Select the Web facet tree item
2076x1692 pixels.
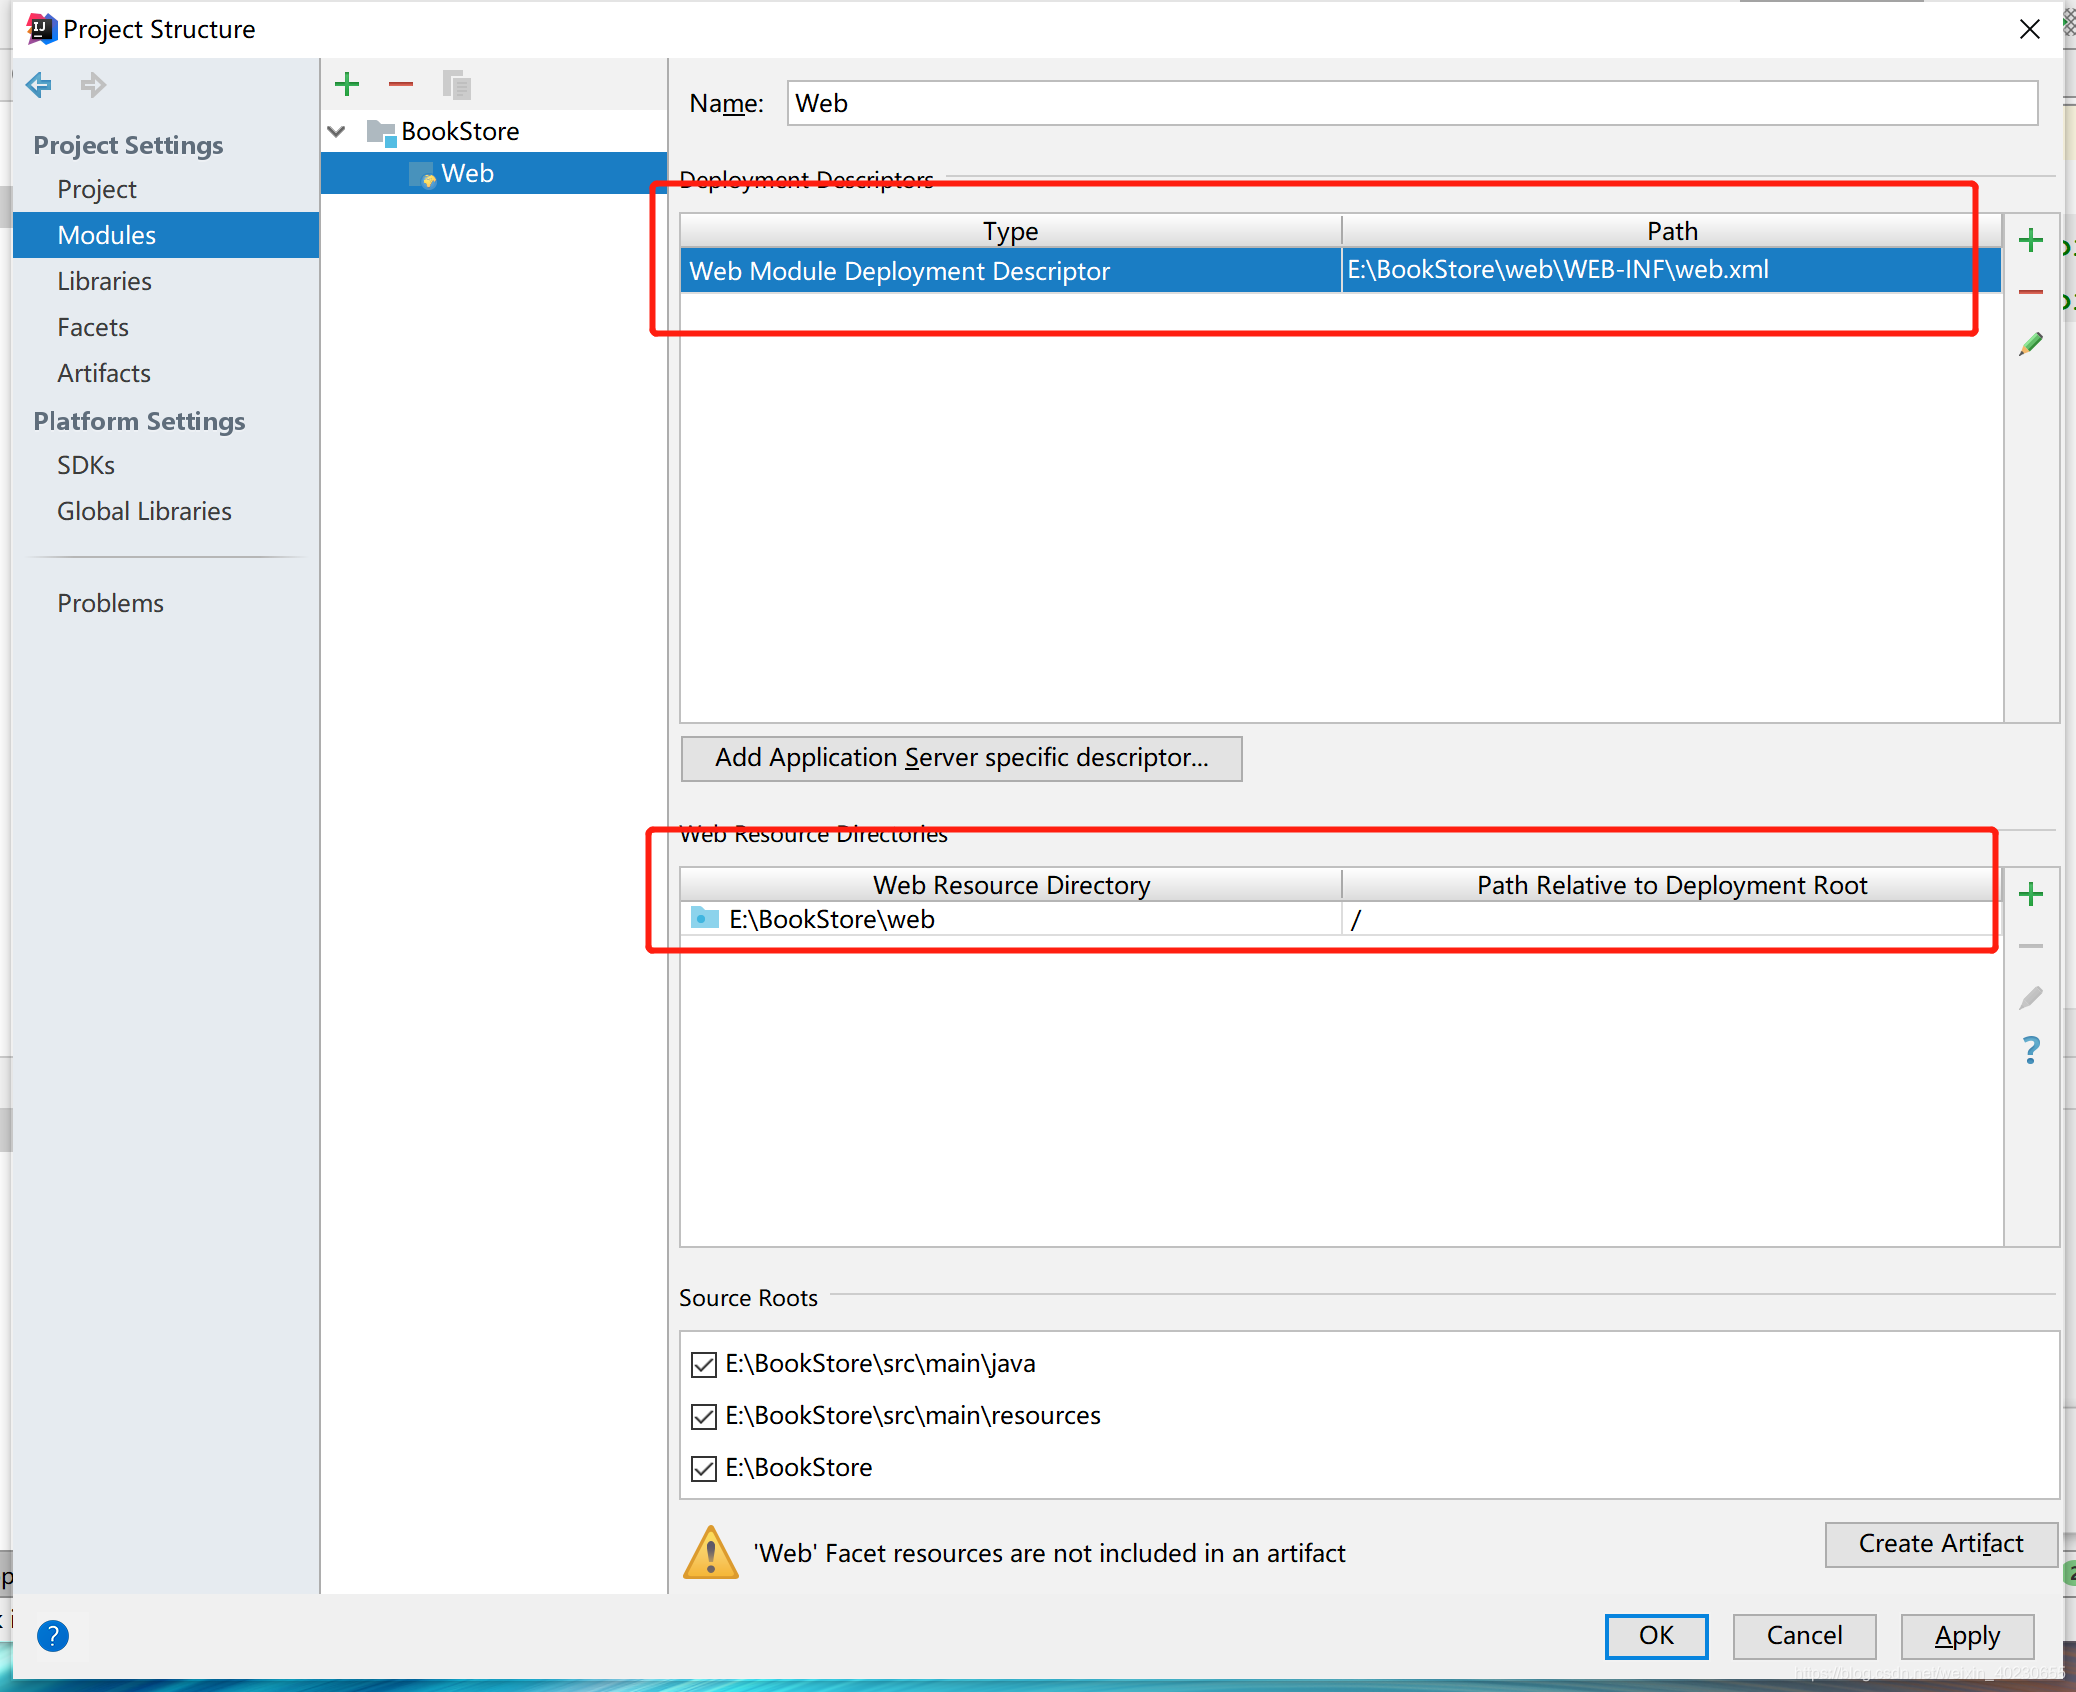click(467, 173)
